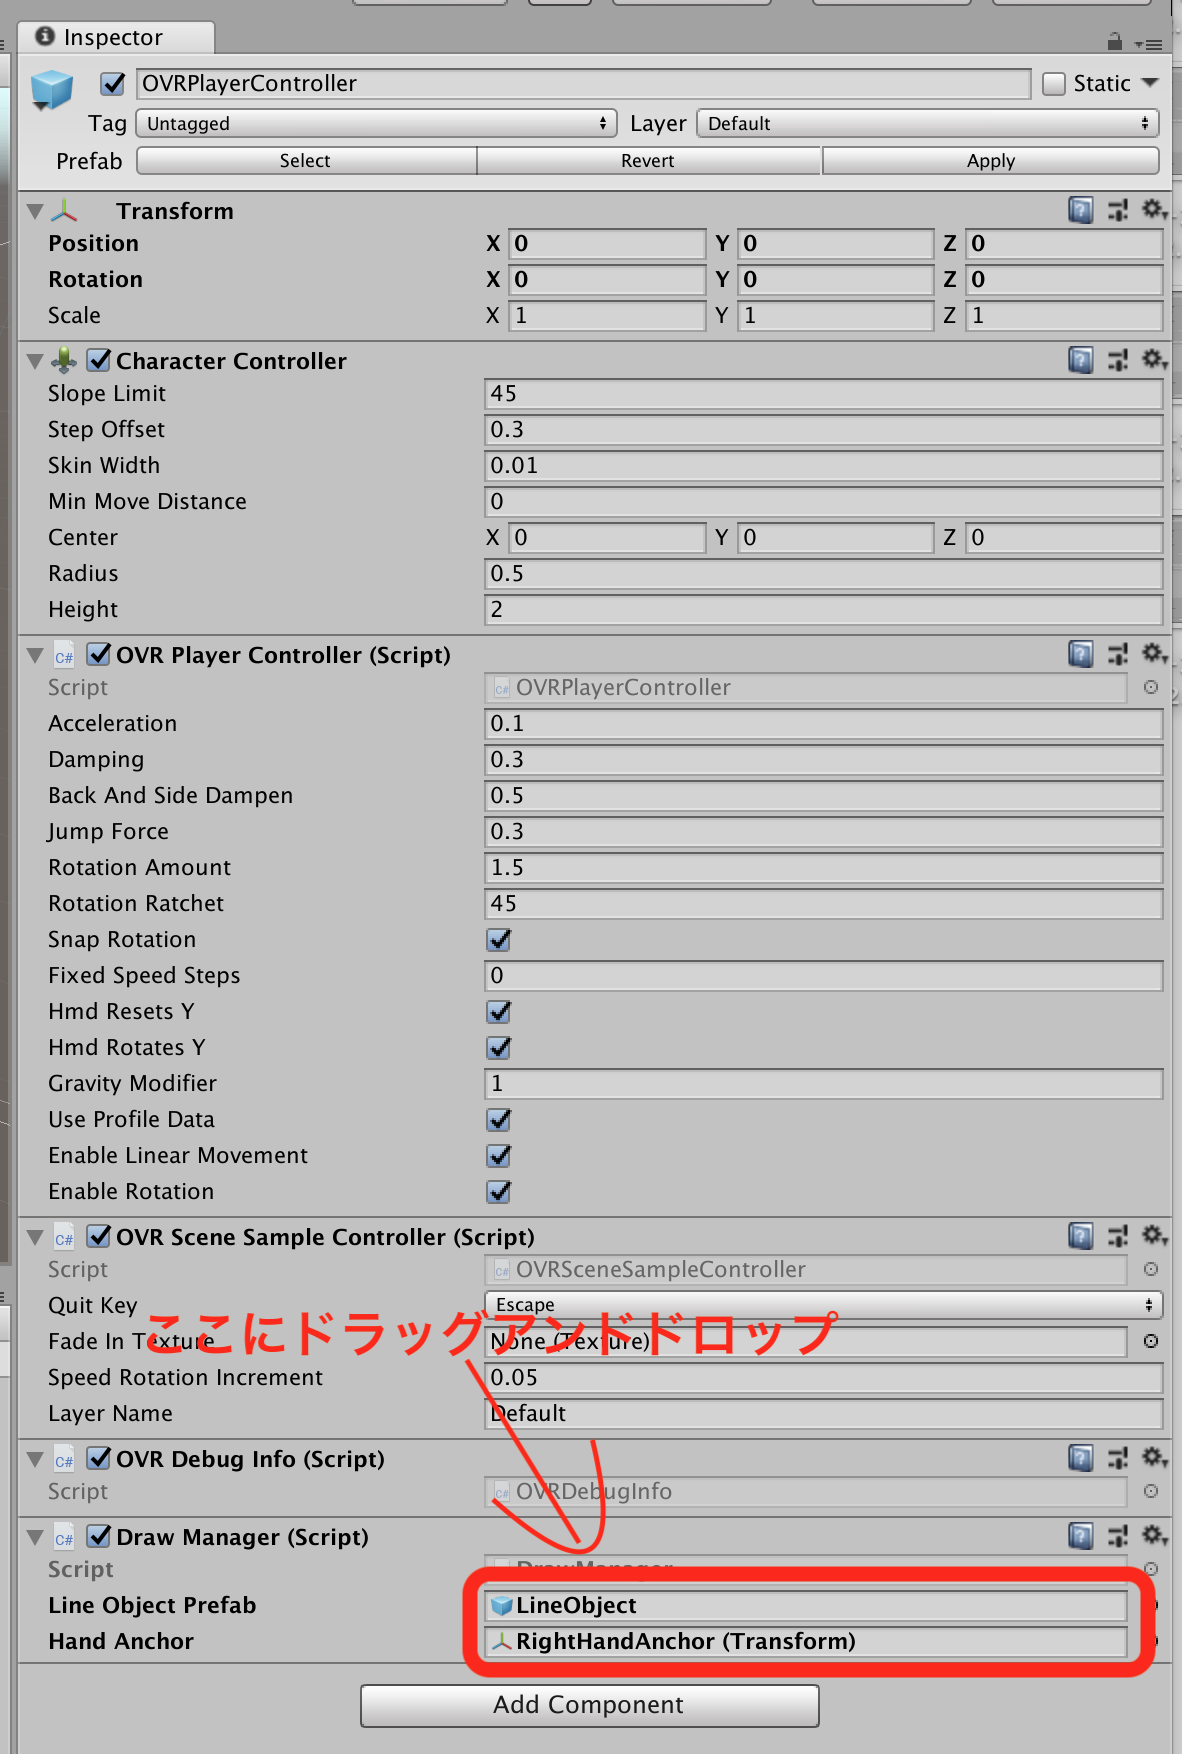Open object picker for OVRDebugInfo script
1182x1754 pixels.
pyautogui.click(x=1151, y=1491)
